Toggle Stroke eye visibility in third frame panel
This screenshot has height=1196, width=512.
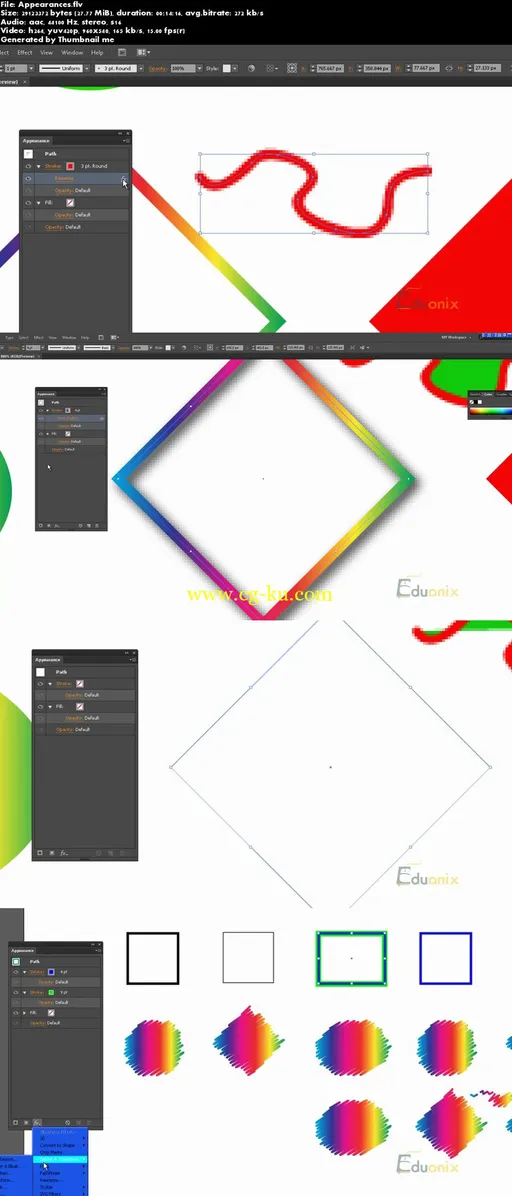pos(41,683)
